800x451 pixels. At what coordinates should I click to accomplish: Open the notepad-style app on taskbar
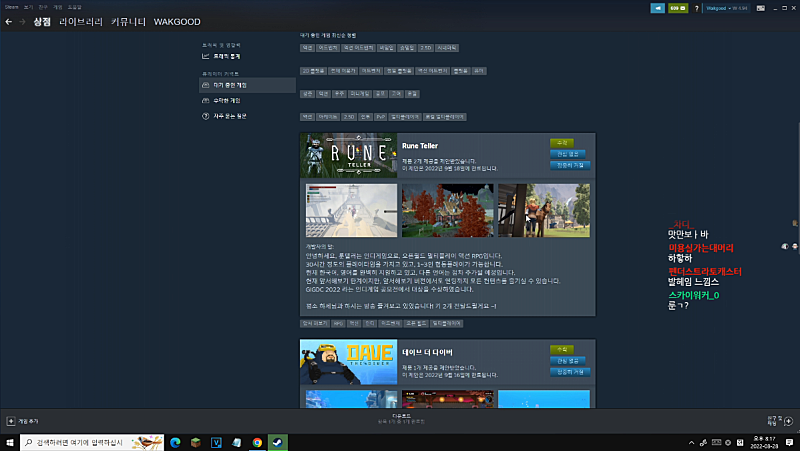pyautogui.click(x=236, y=442)
